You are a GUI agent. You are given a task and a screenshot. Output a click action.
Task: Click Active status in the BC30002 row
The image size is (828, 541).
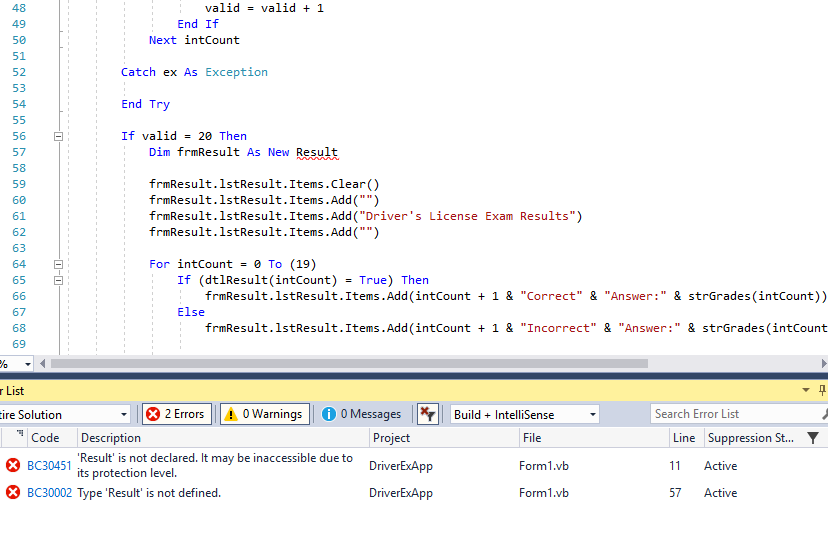pos(720,493)
